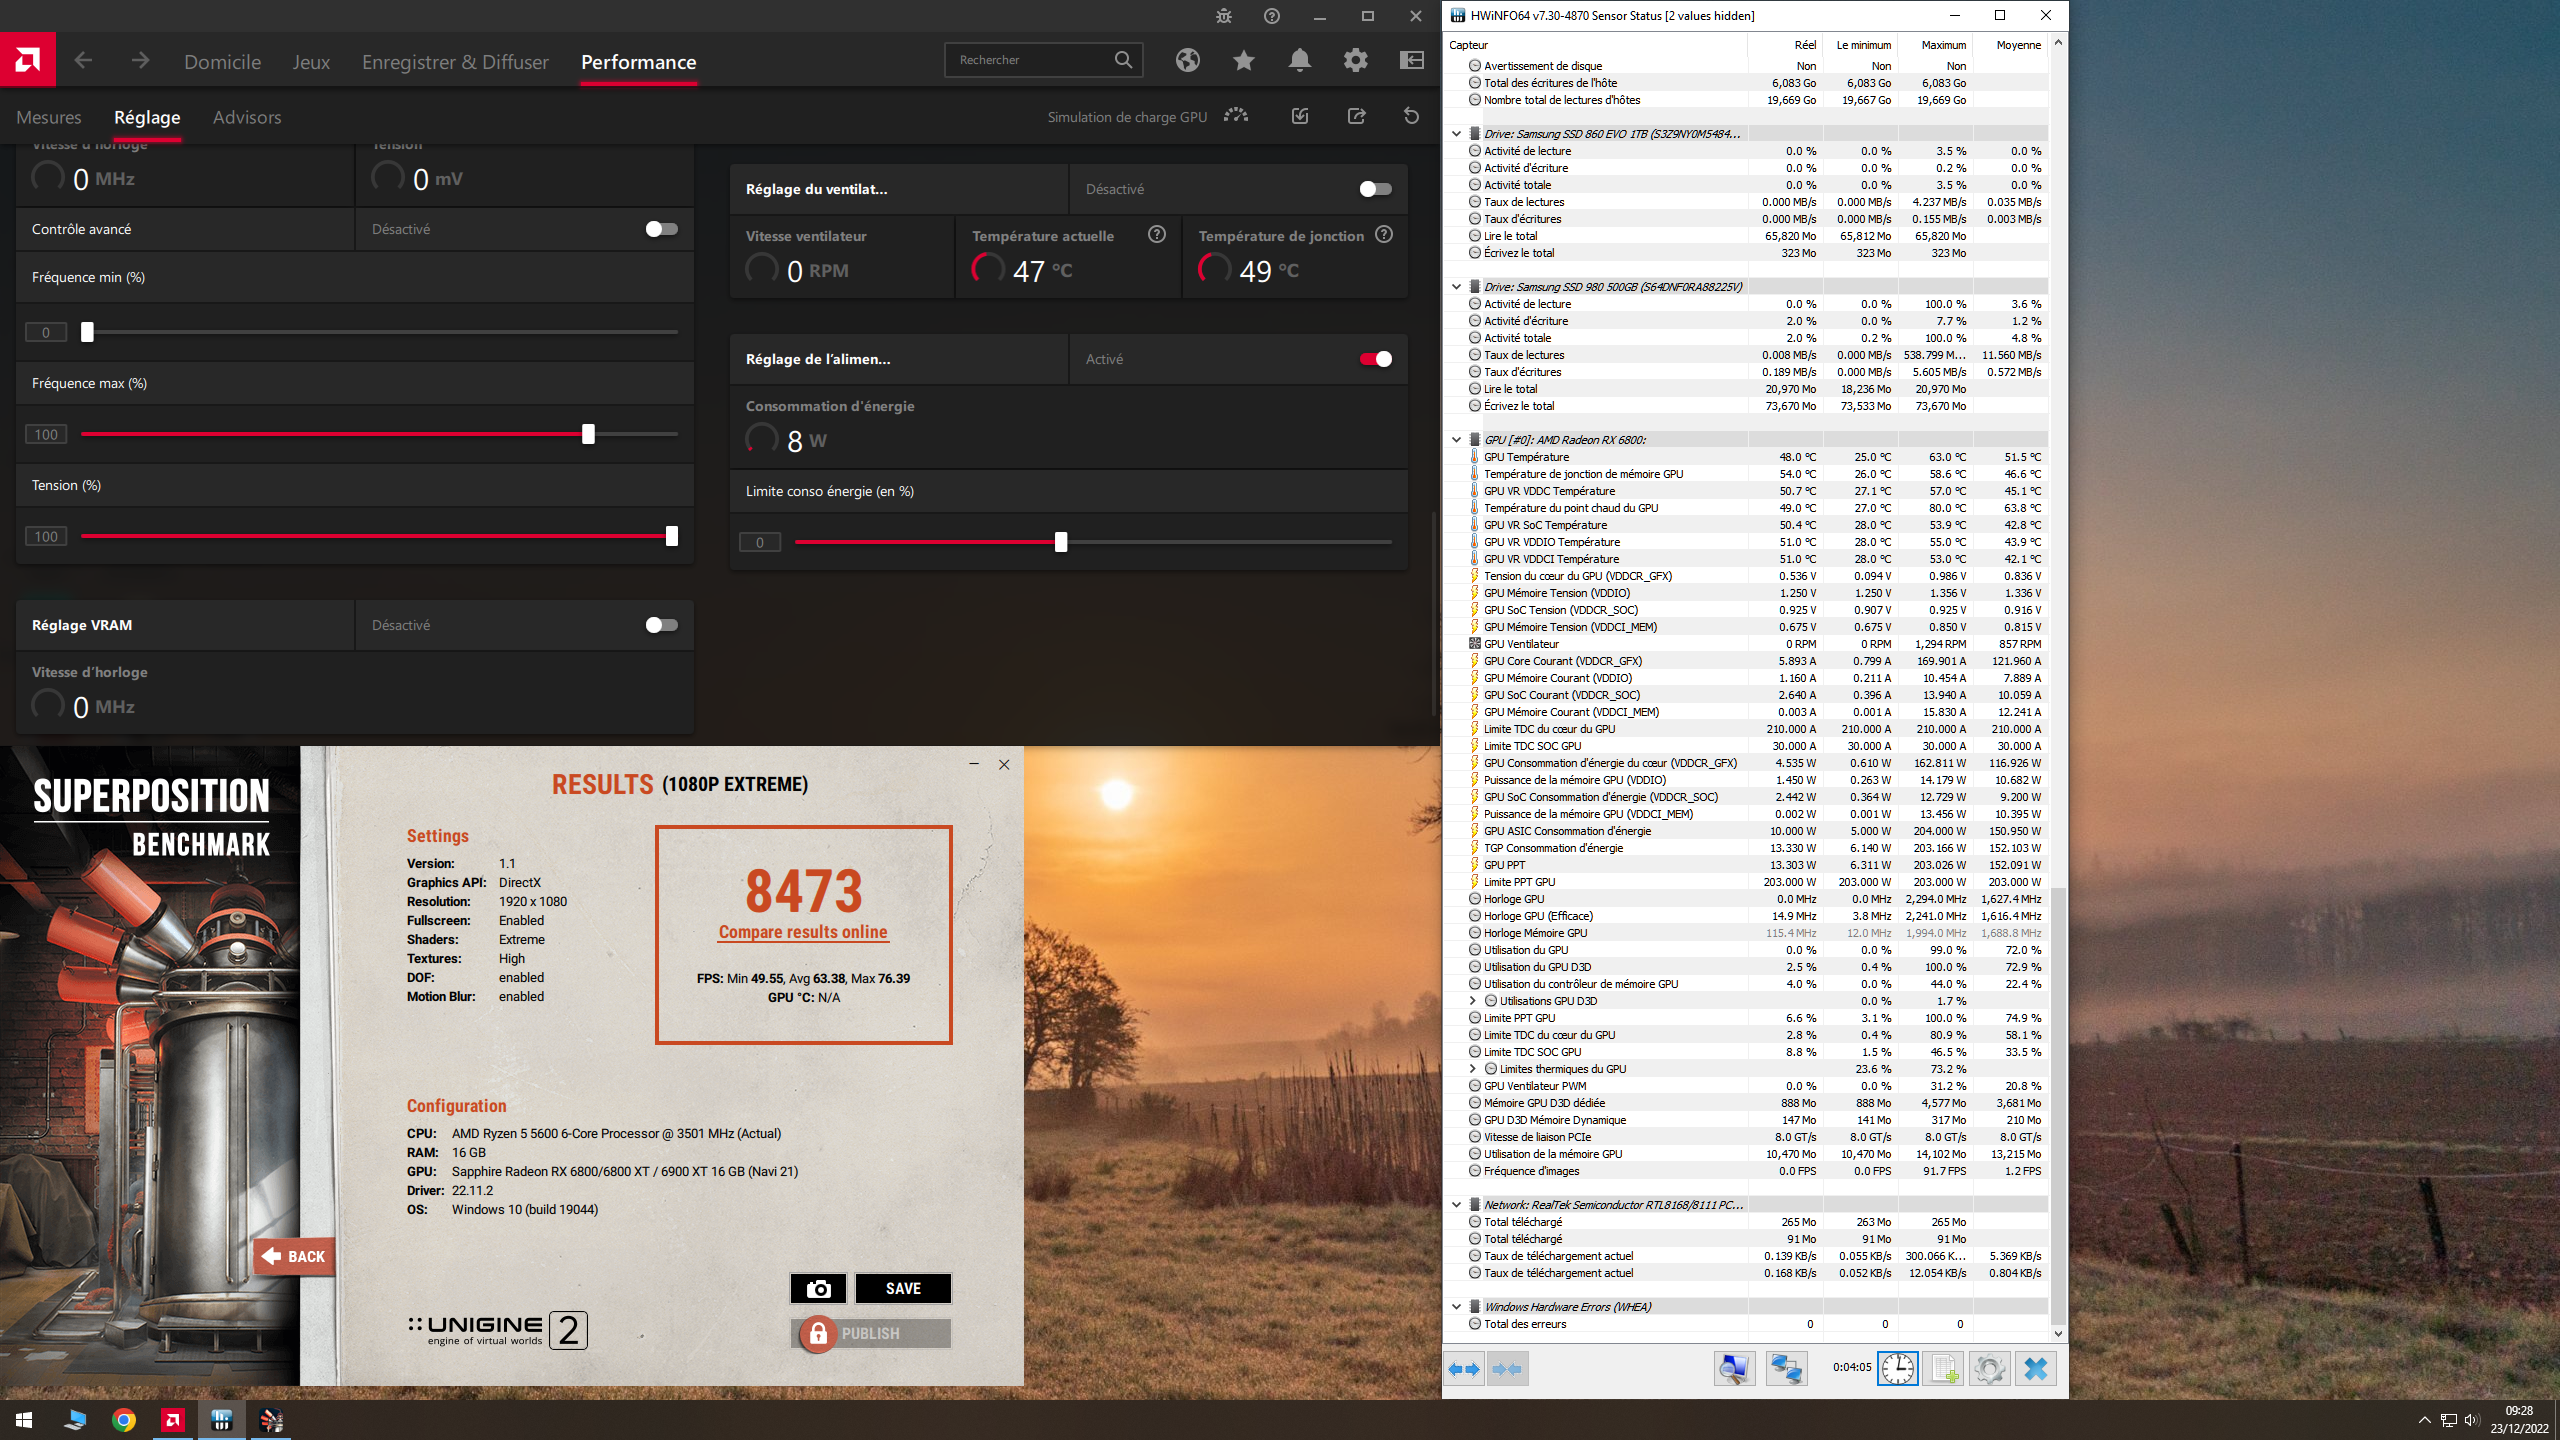Toggle the AMD sidebar panel icon

(1412, 60)
